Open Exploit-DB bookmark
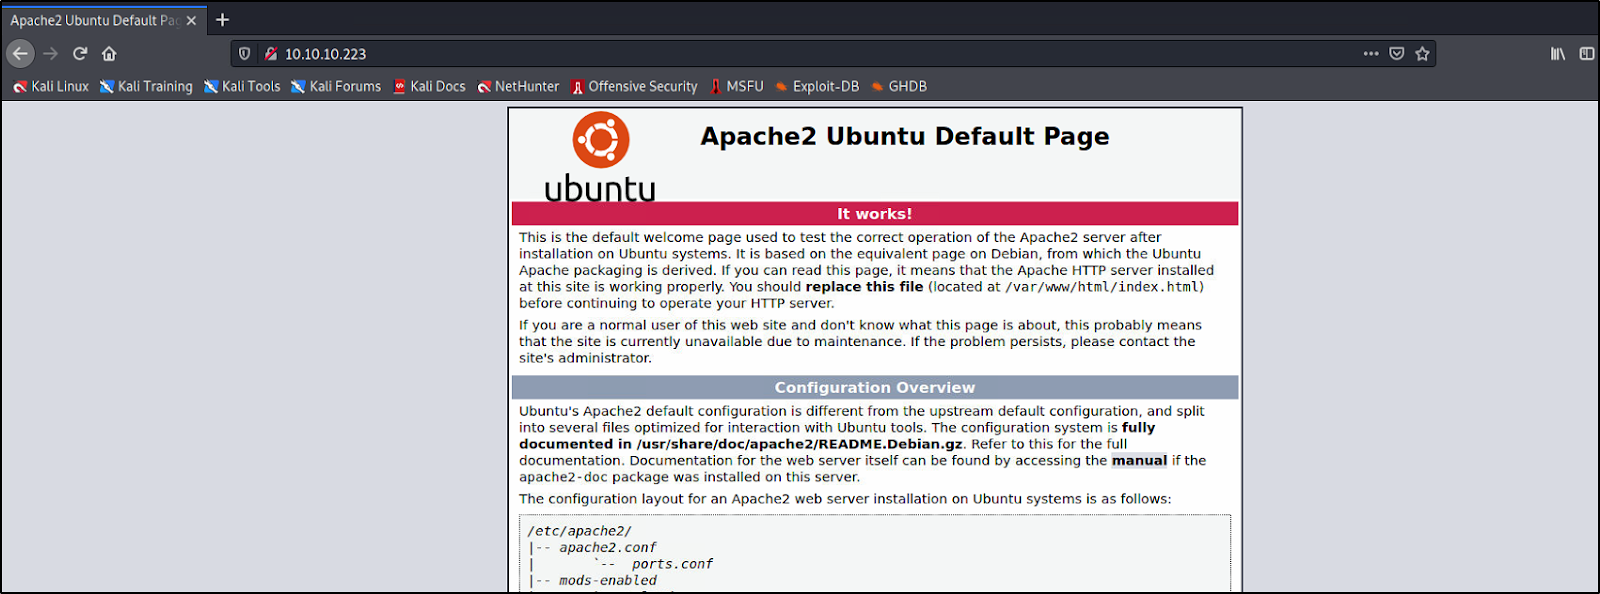The height and width of the screenshot is (594, 1600). tap(817, 86)
